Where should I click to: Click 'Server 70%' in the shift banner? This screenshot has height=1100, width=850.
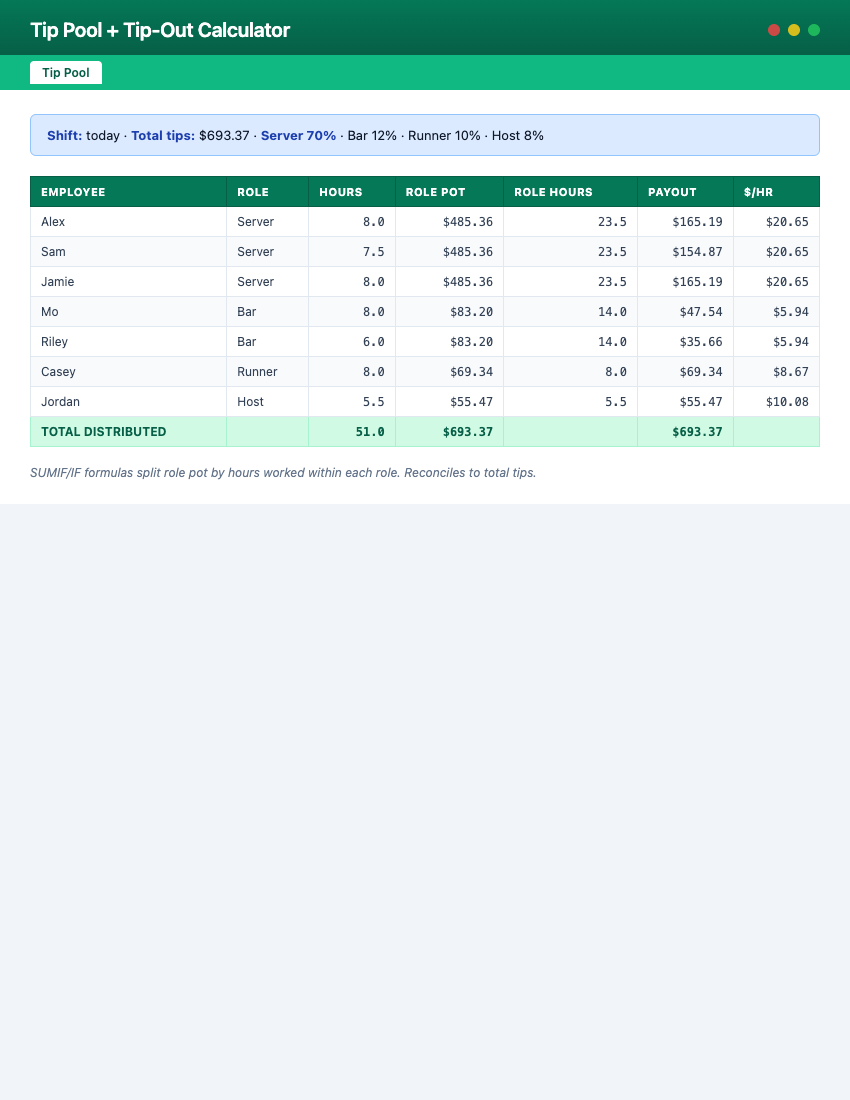(298, 135)
